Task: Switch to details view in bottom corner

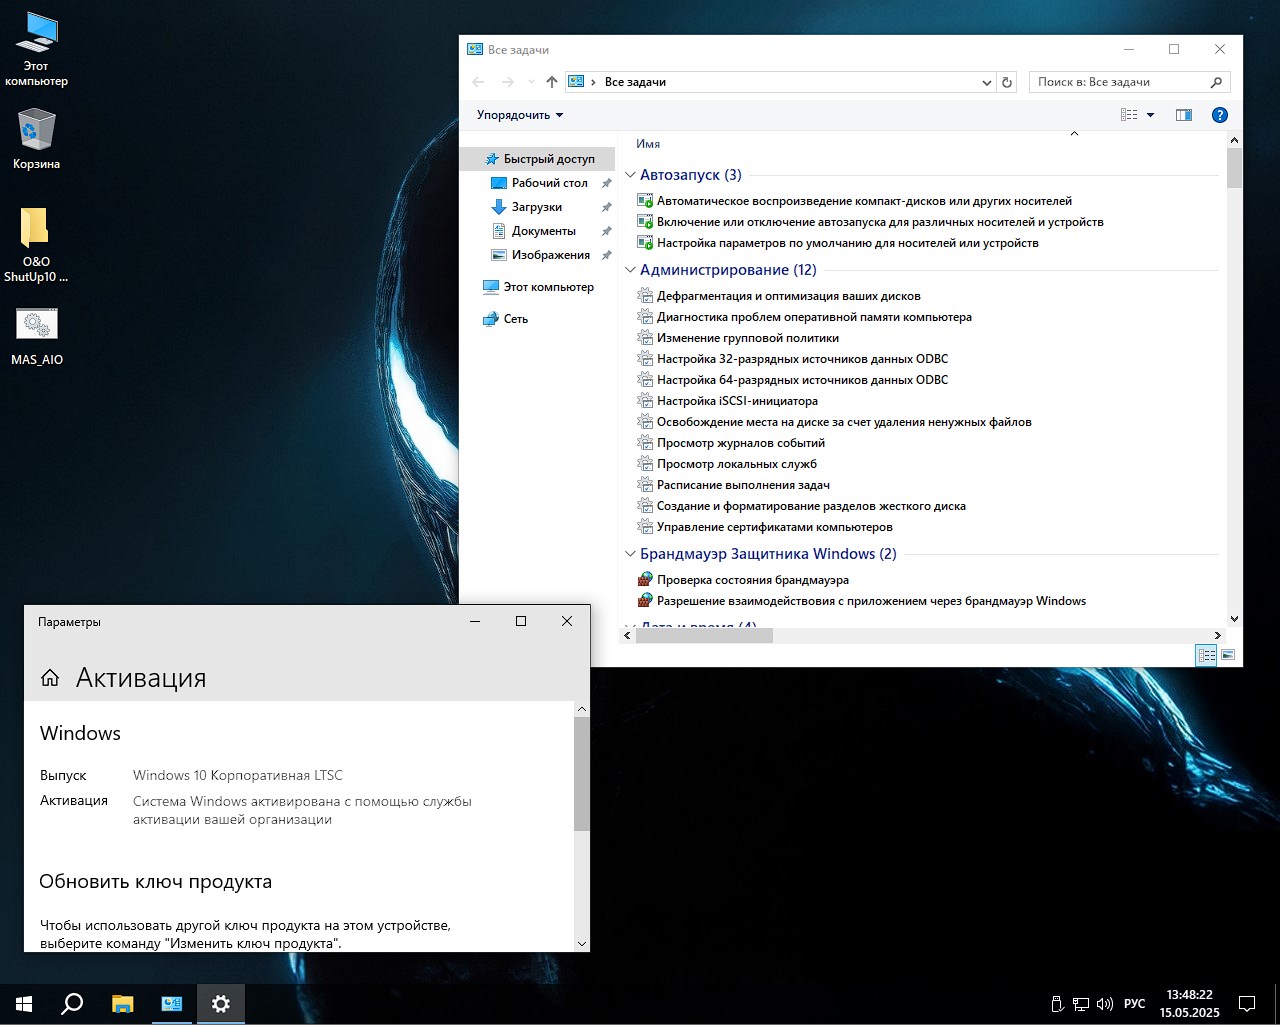Action: pyautogui.click(x=1206, y=655)
